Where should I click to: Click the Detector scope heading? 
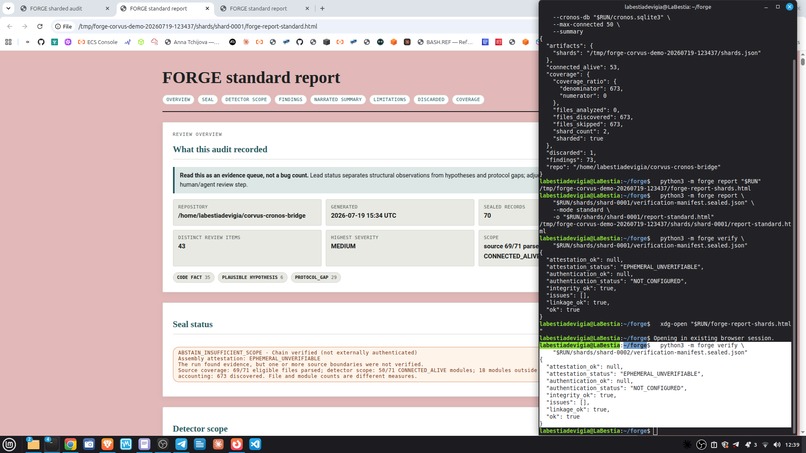coord(200,429)
